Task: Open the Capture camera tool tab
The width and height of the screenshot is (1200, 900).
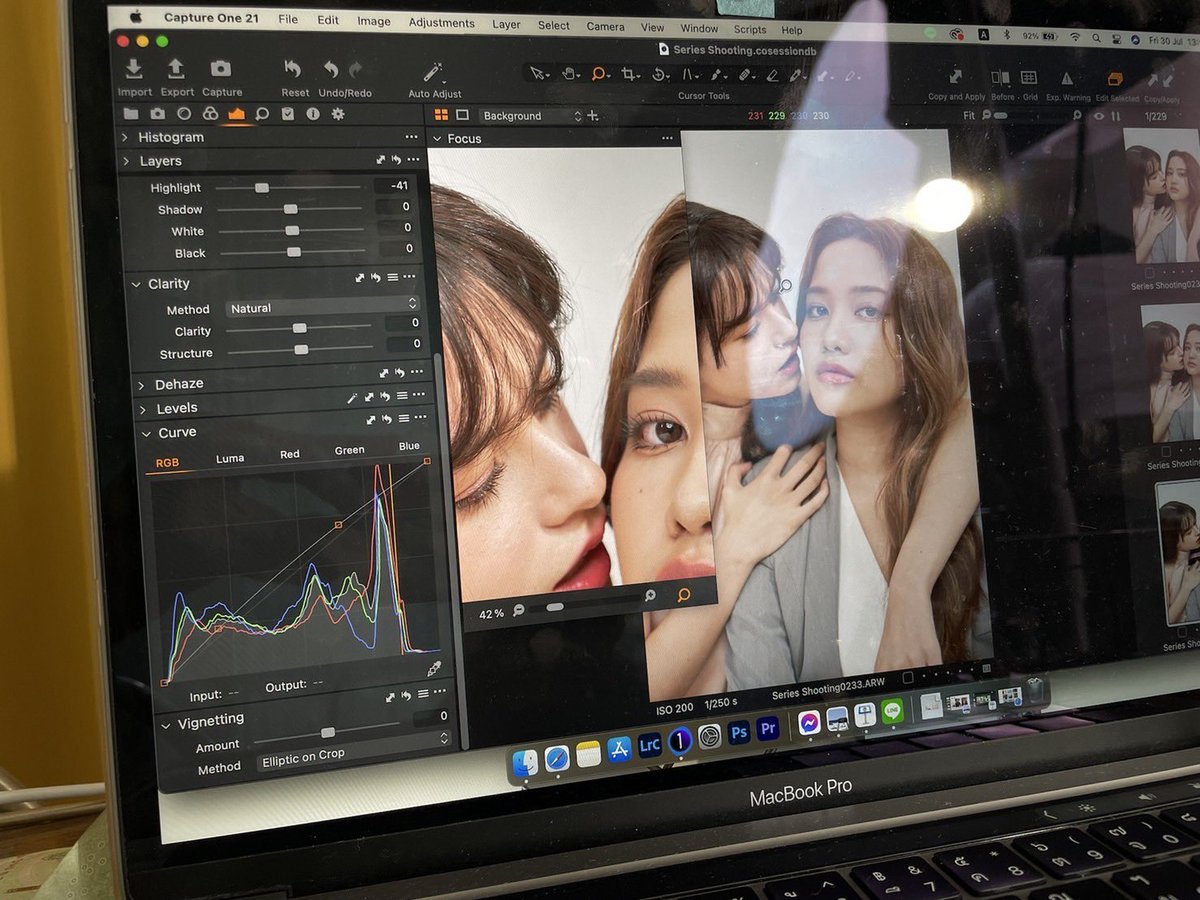Action: click(157, 114)
